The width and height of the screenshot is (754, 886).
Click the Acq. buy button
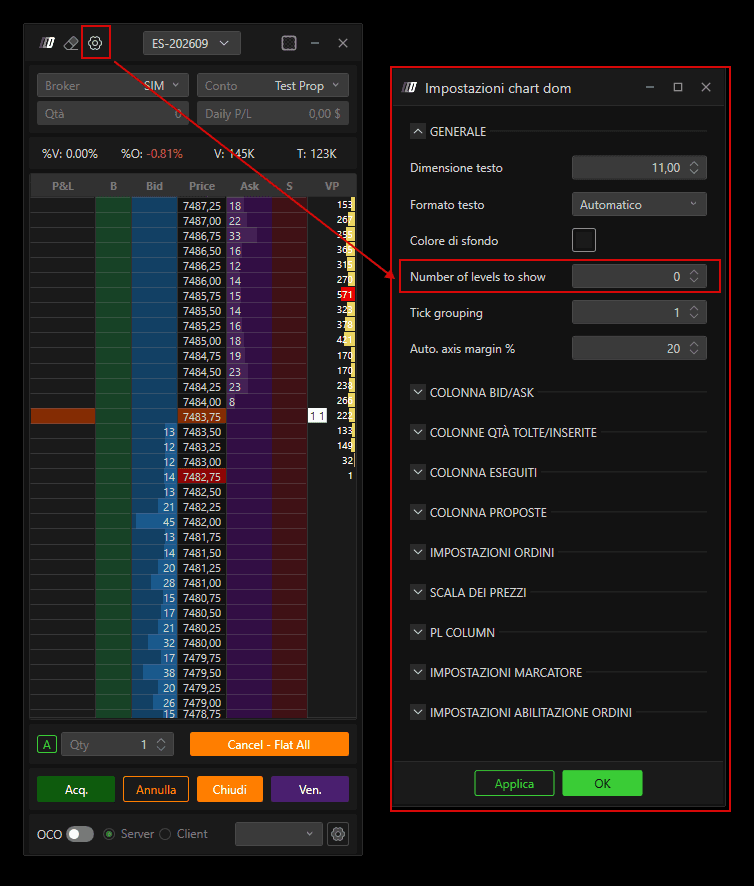76,789
